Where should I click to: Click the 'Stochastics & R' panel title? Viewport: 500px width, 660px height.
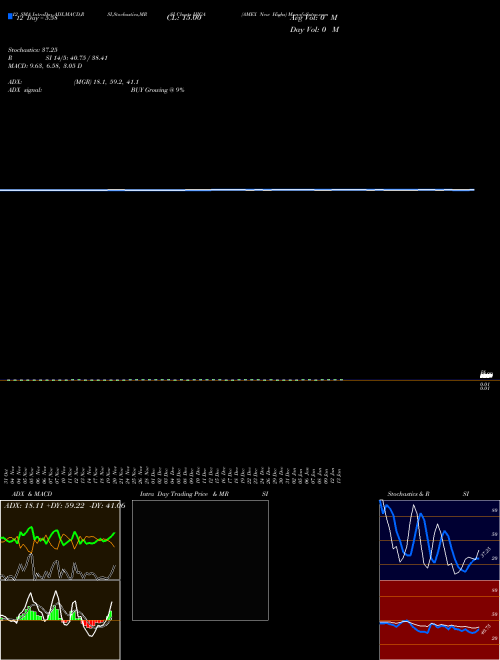[408, 494]
